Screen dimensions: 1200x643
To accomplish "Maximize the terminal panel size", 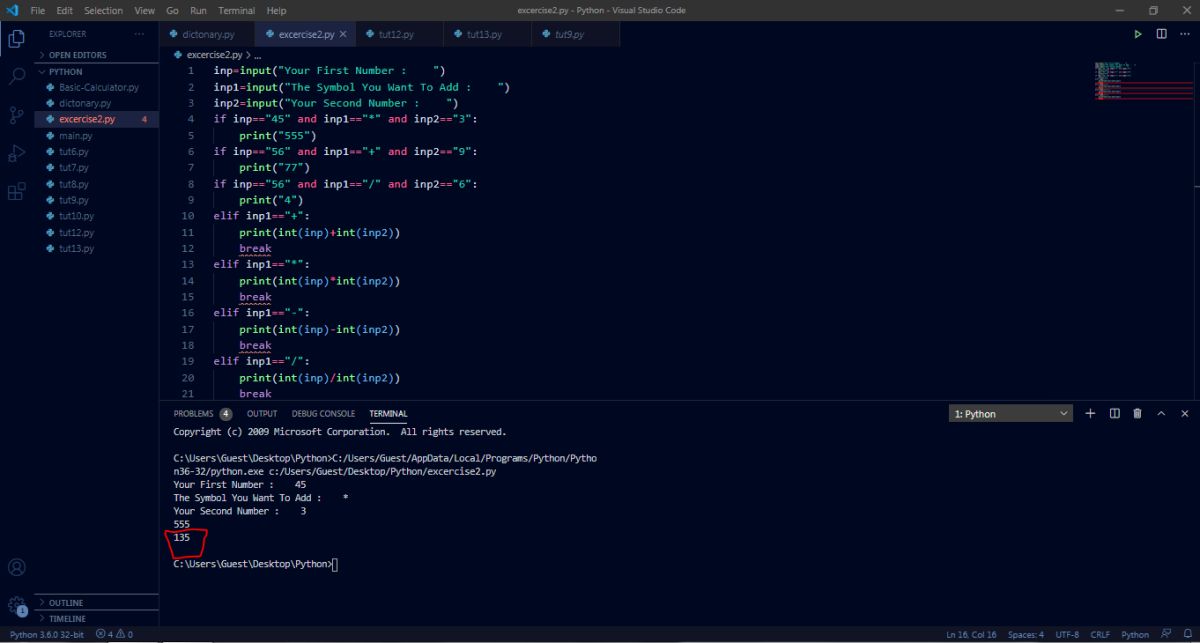I will (x=1161, y=413).
